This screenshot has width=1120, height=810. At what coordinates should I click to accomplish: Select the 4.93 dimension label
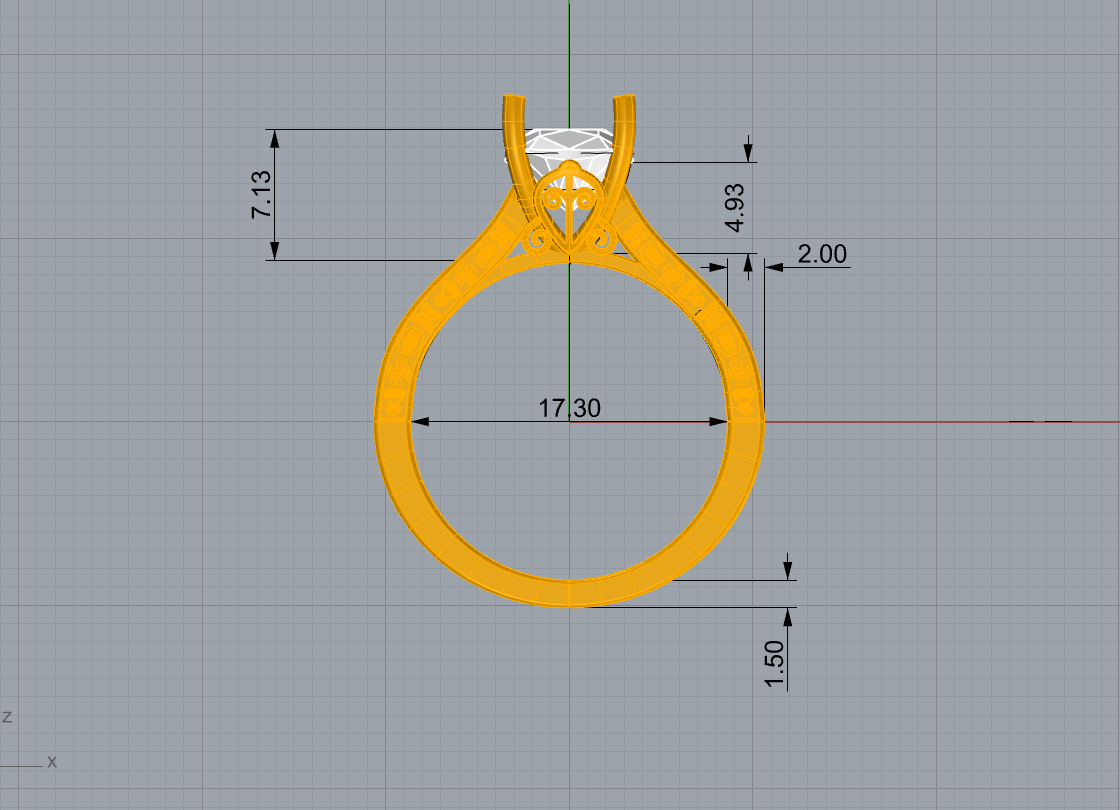coord(734,208)
